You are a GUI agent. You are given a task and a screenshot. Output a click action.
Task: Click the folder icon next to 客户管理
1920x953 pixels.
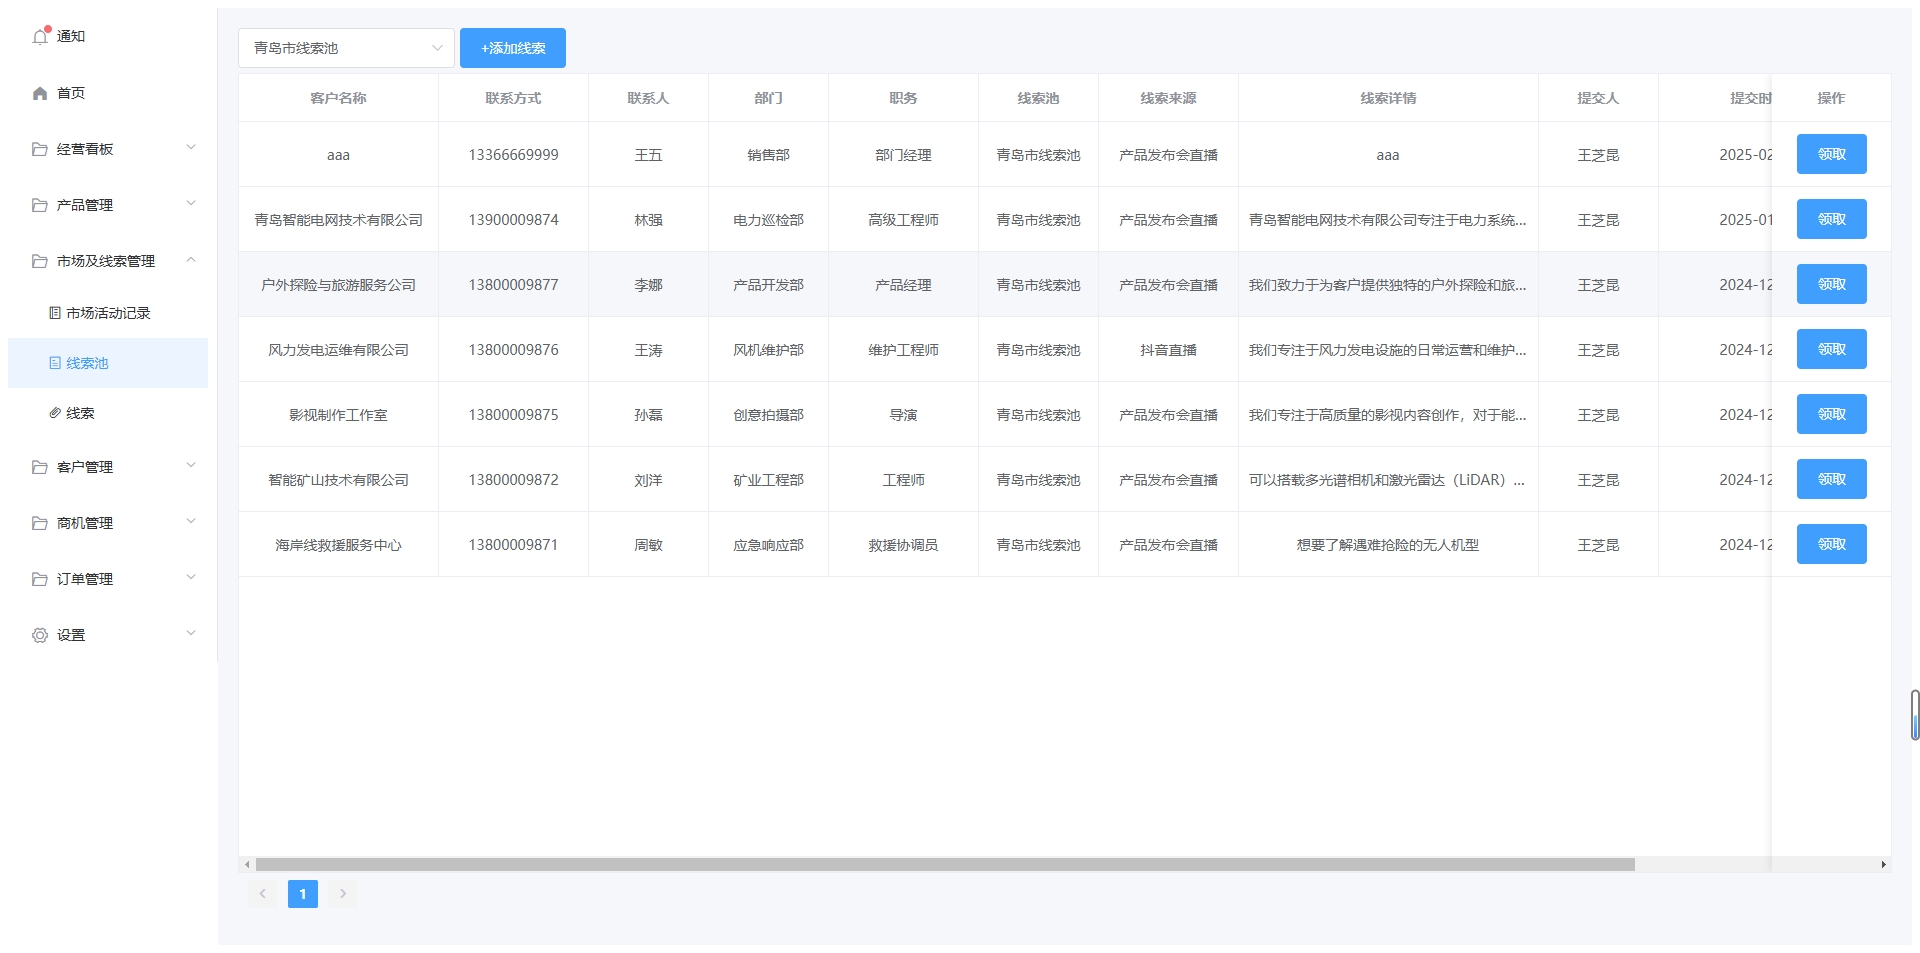(x=40, y=467)
